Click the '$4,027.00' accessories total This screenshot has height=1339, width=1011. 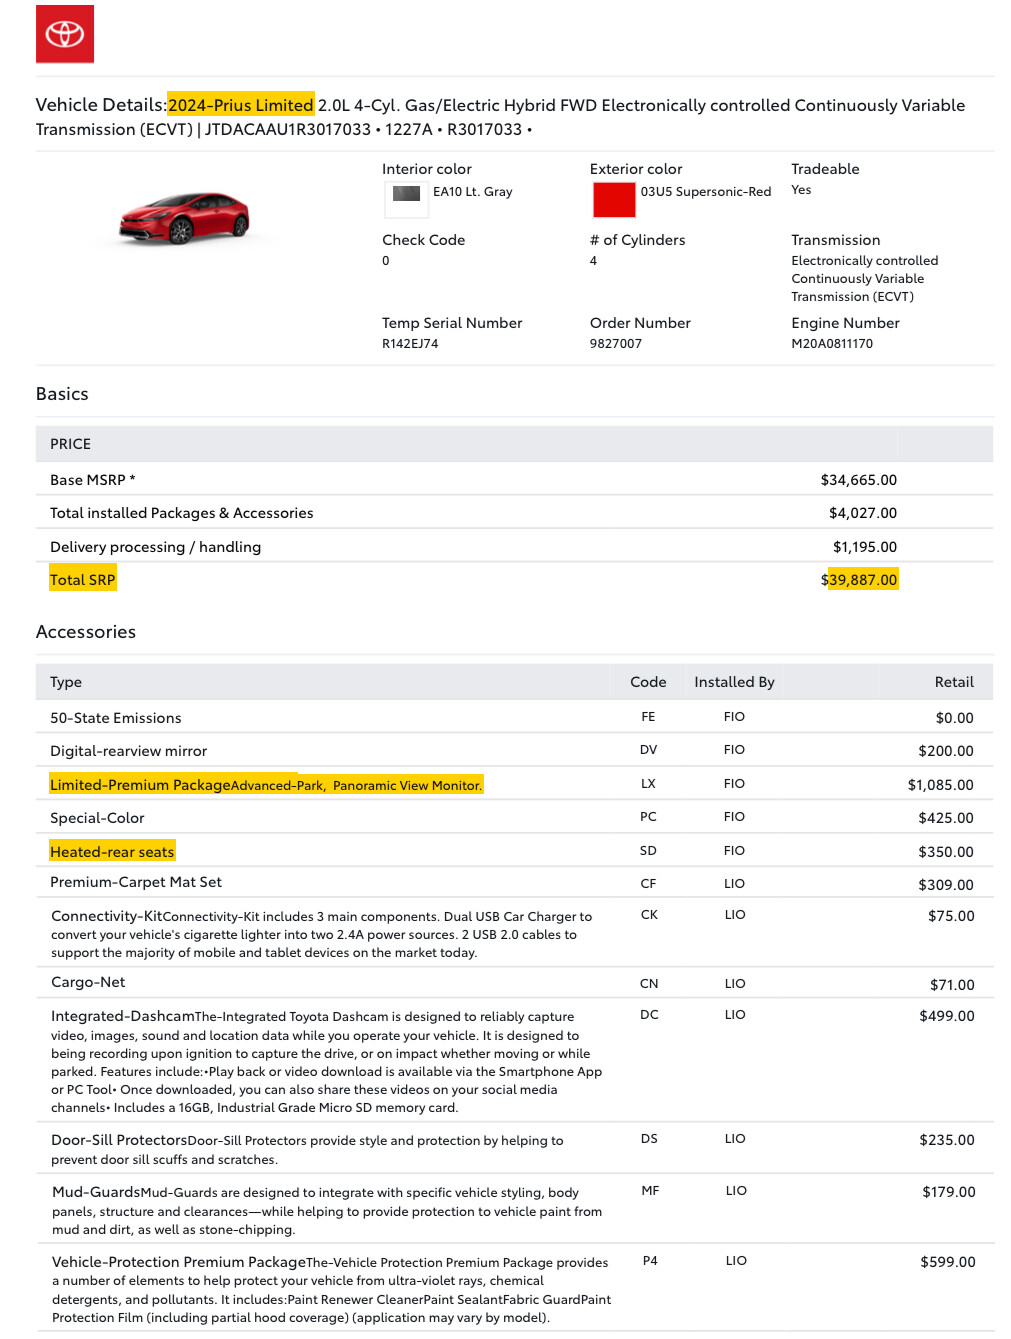[x=862, y=513]
